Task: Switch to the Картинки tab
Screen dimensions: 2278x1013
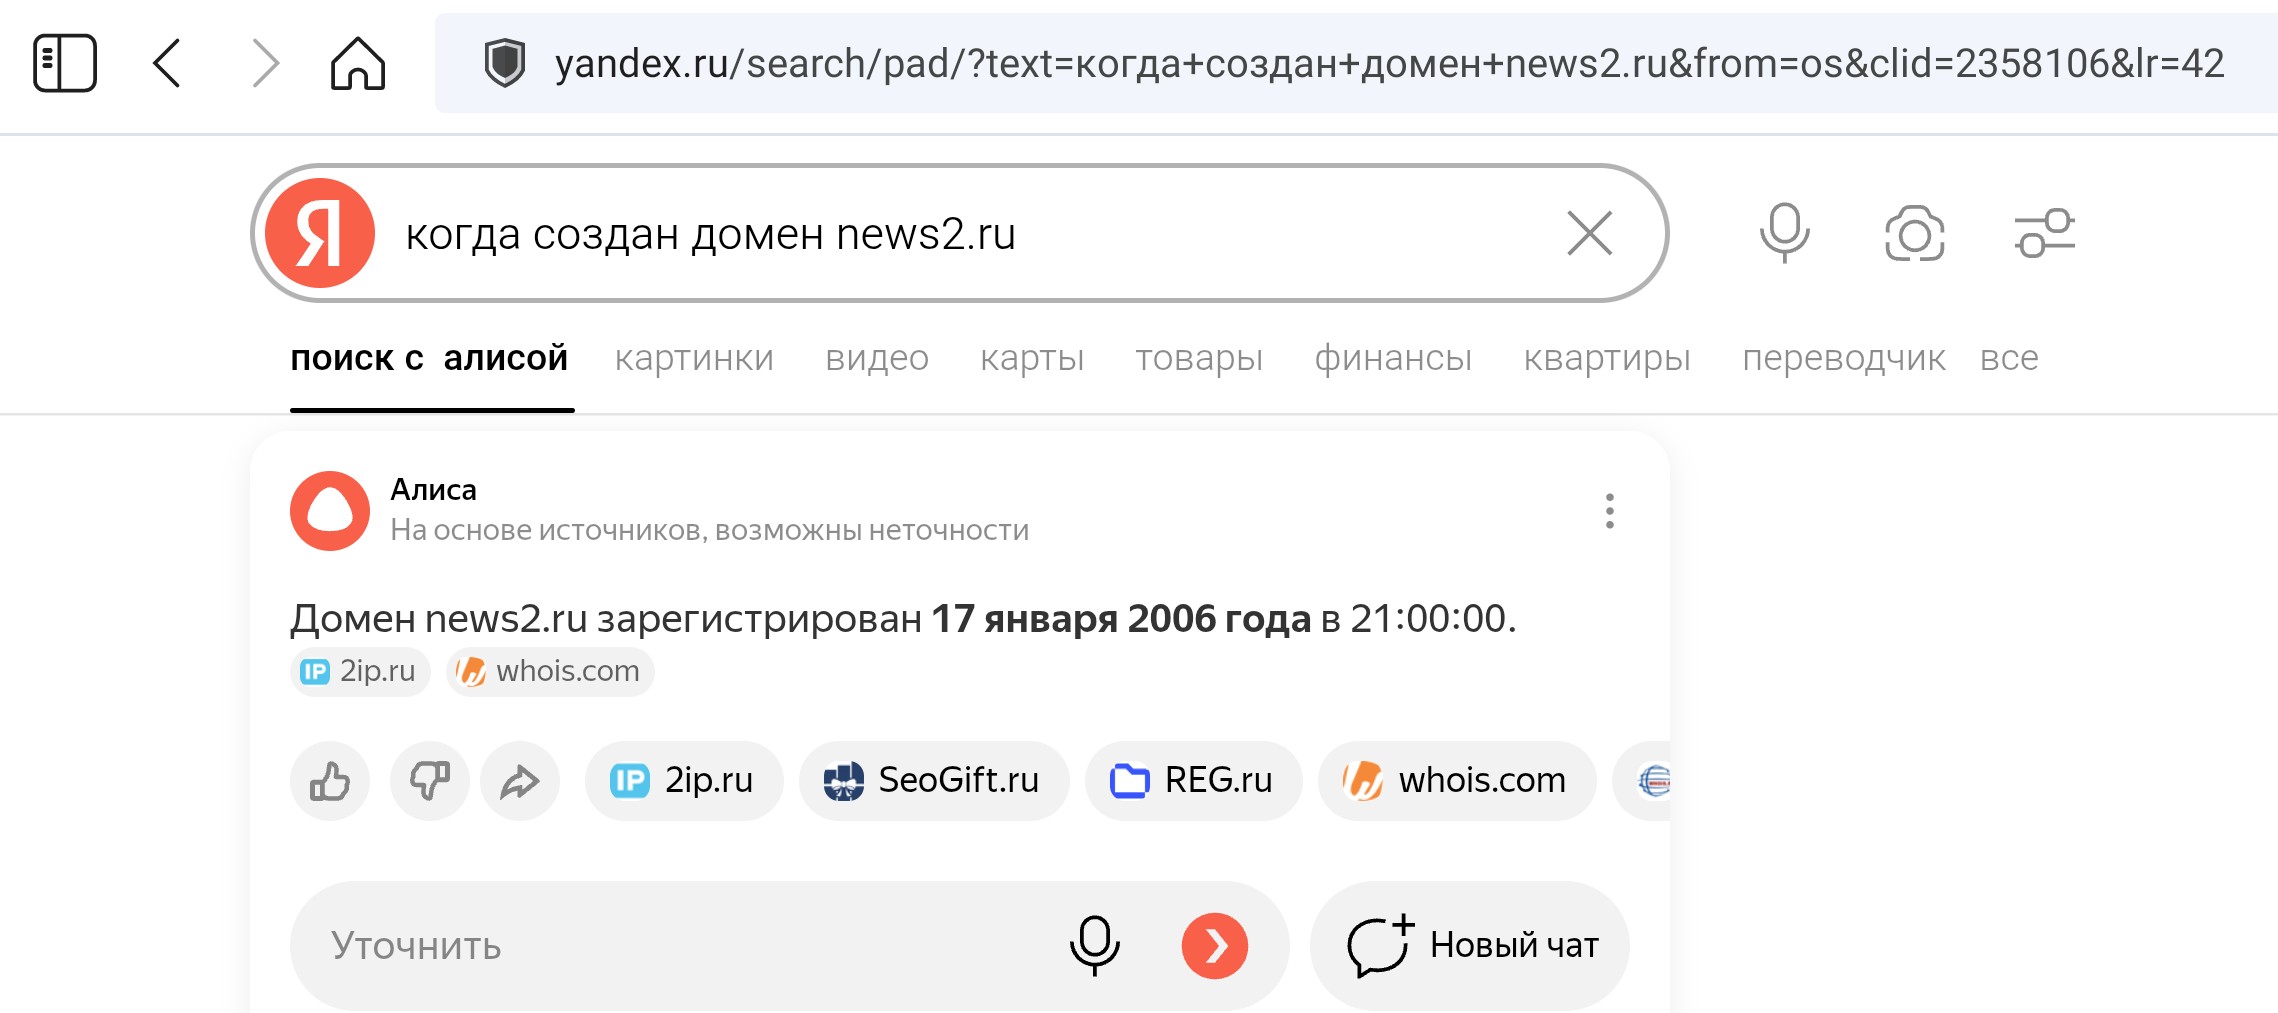Action: (x=694, y=358)
